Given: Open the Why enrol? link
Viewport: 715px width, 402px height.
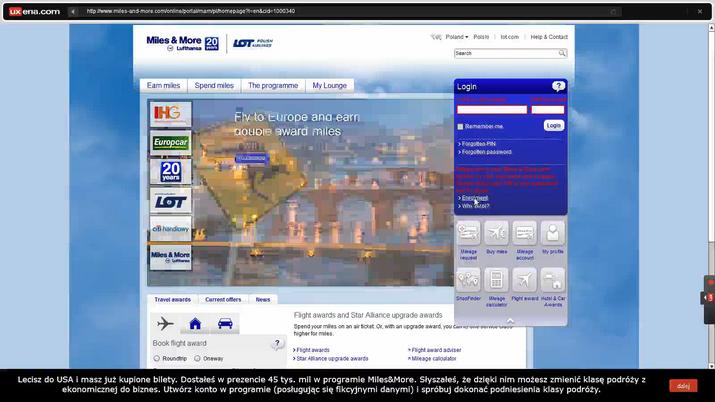Looking at the screenshot, I should [x=475, y=206].
